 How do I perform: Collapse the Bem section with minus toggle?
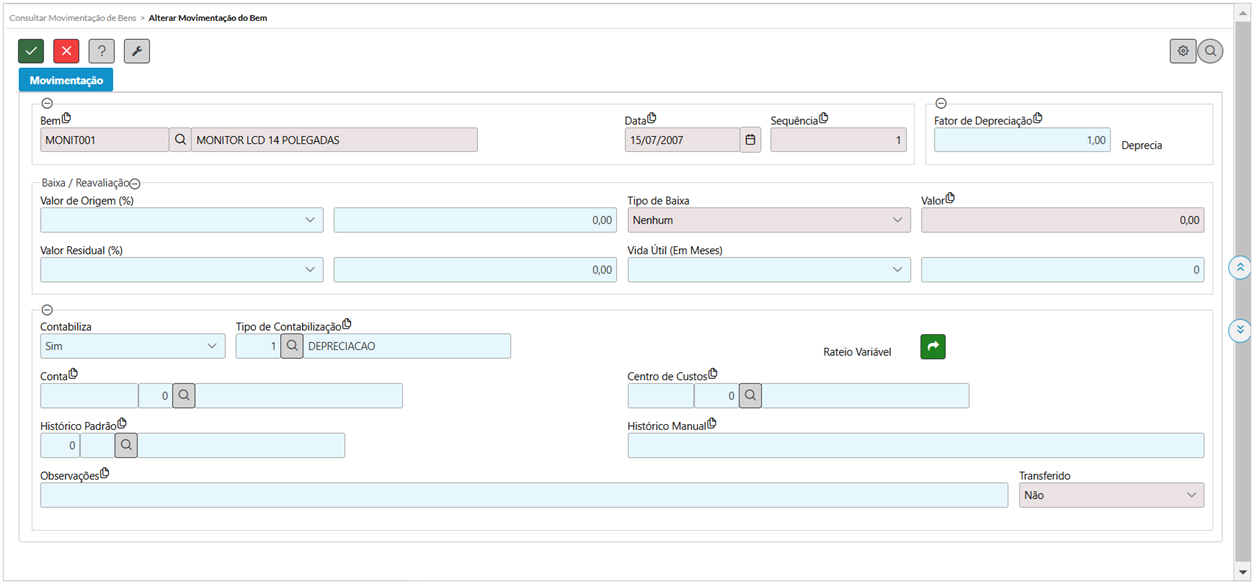pos(47,104)
